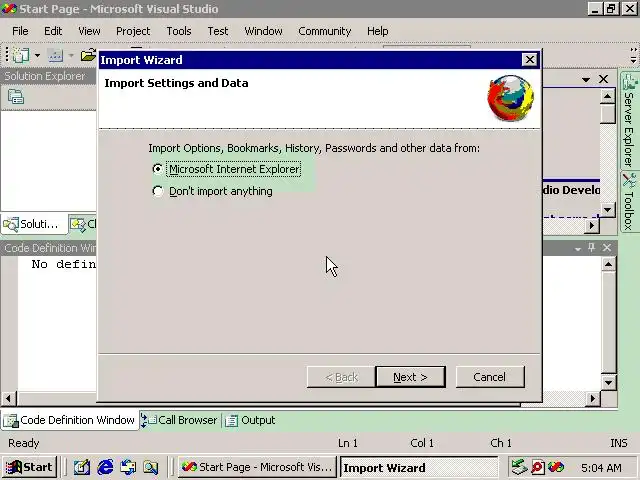Open the Project menu
Image resolution: width=640 pixels, height=480 pixels.
pyautogui.click(x=133, y=31)
